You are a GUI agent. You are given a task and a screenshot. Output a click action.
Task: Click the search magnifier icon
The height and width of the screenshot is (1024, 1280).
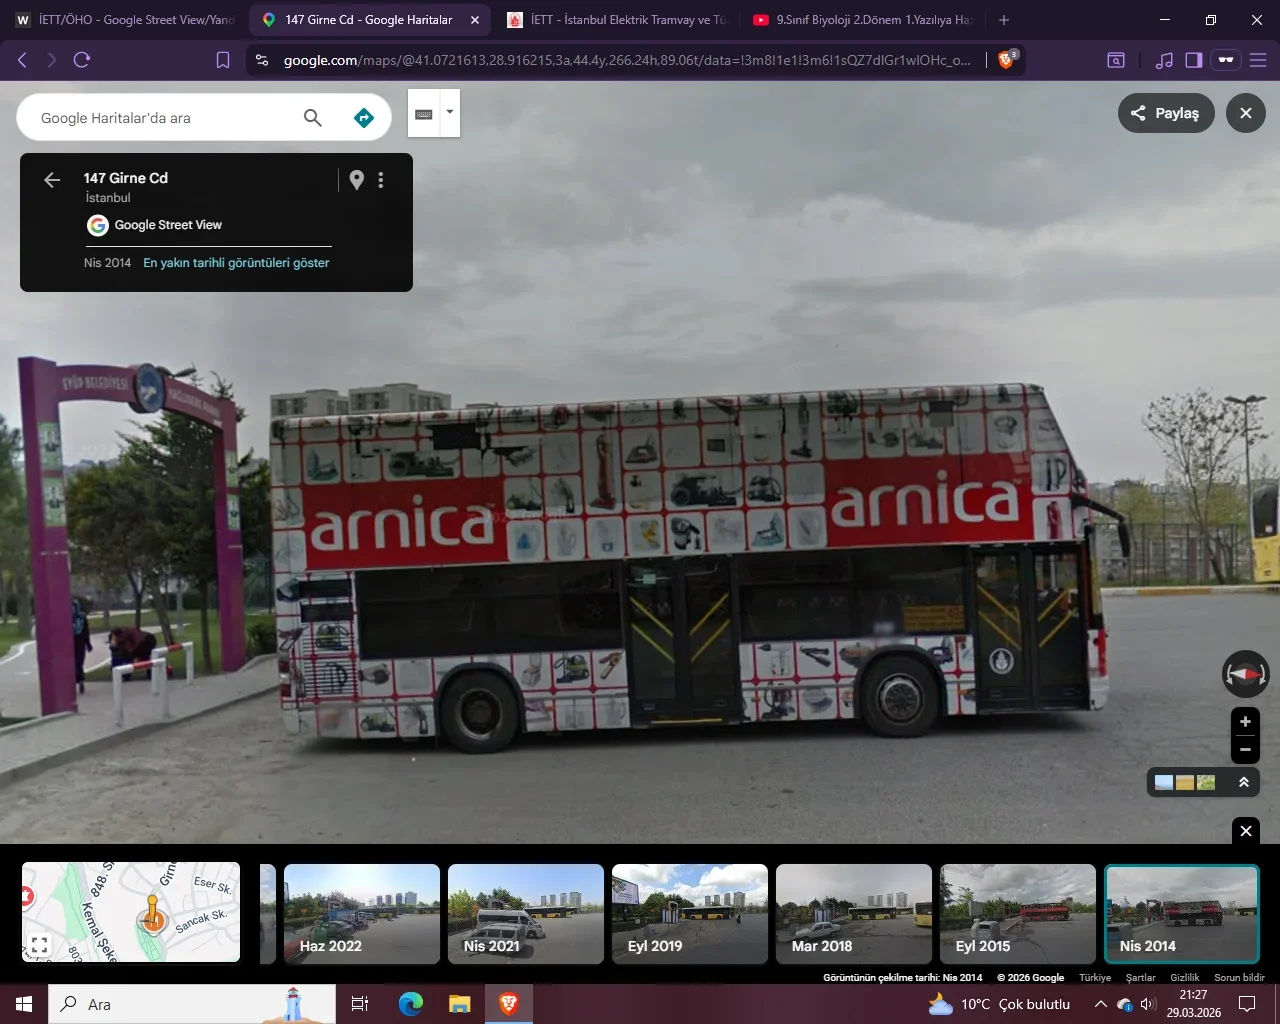[313, 118]
